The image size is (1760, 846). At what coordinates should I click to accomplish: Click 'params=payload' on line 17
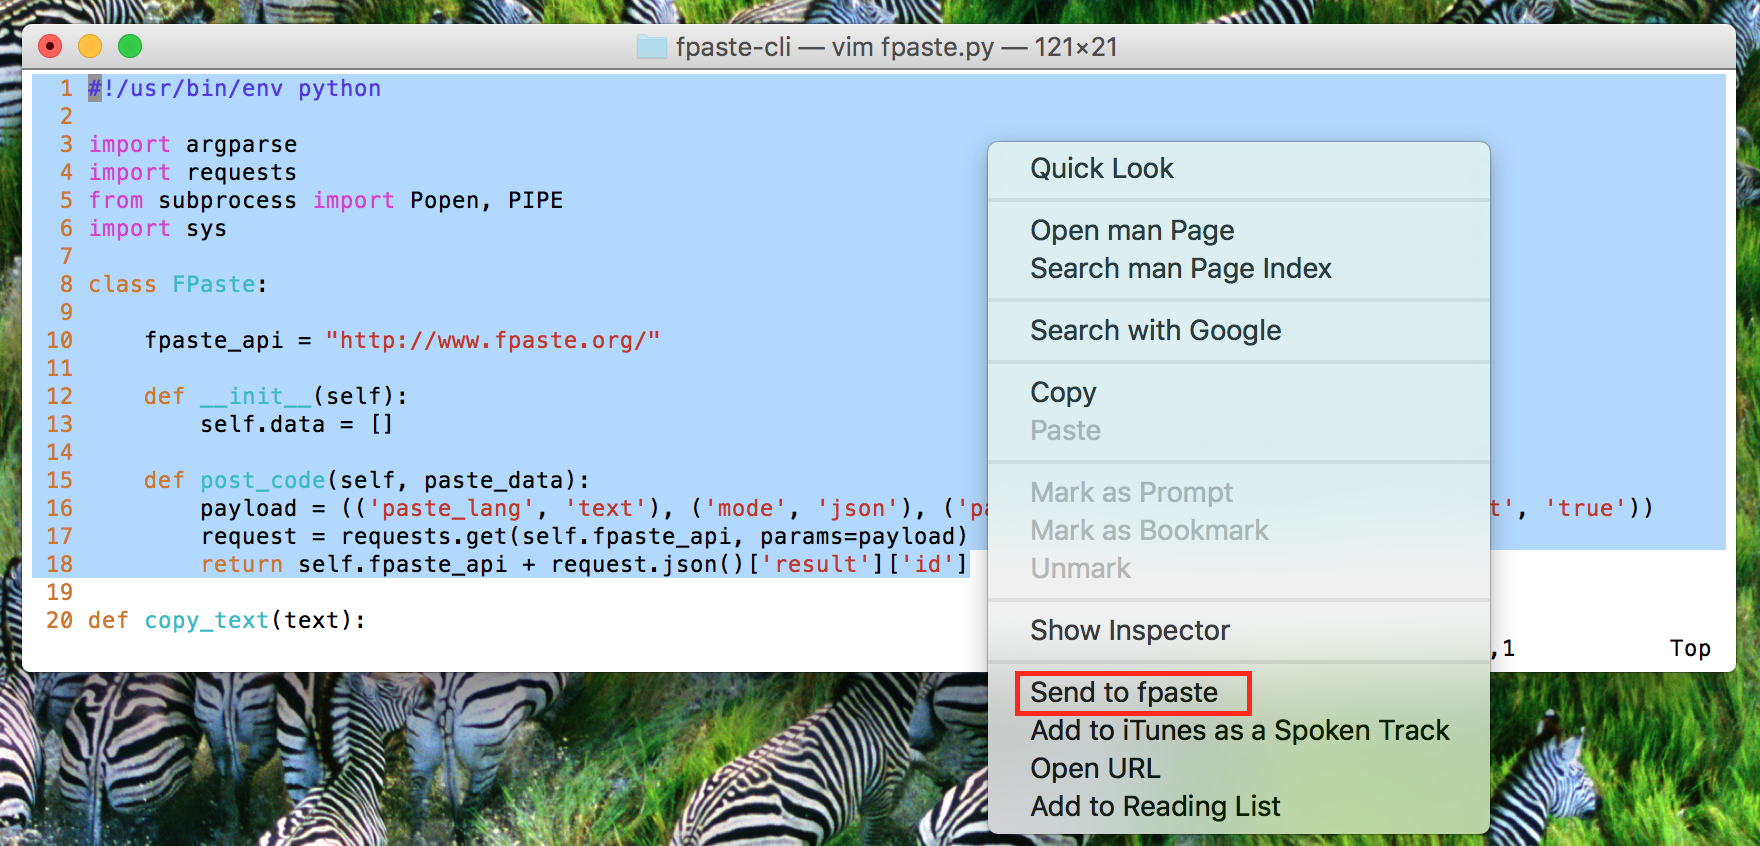[857, 537]
